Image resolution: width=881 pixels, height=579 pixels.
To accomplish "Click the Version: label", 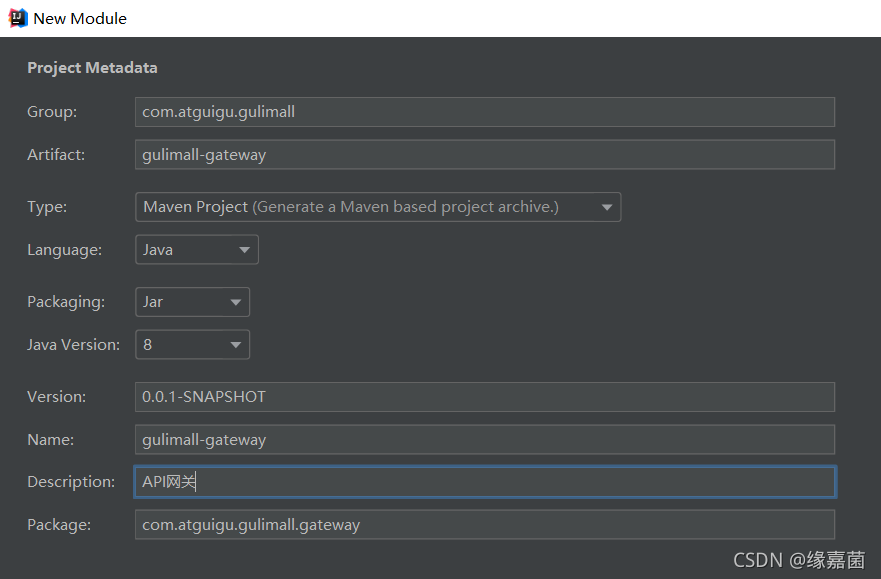I will coord(56,396).
